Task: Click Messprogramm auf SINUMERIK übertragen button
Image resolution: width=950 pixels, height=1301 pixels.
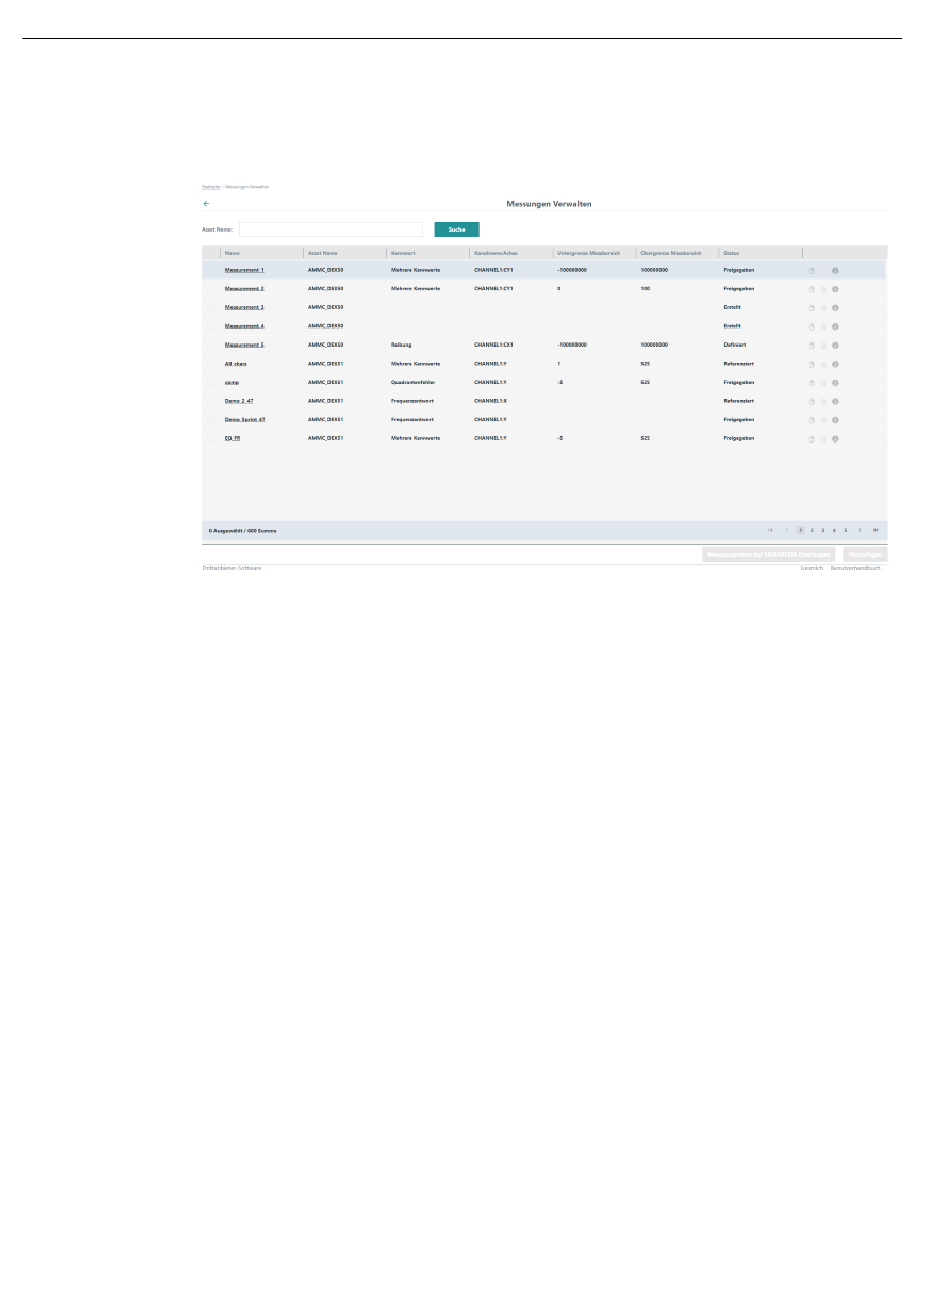Action: [769, 554]
